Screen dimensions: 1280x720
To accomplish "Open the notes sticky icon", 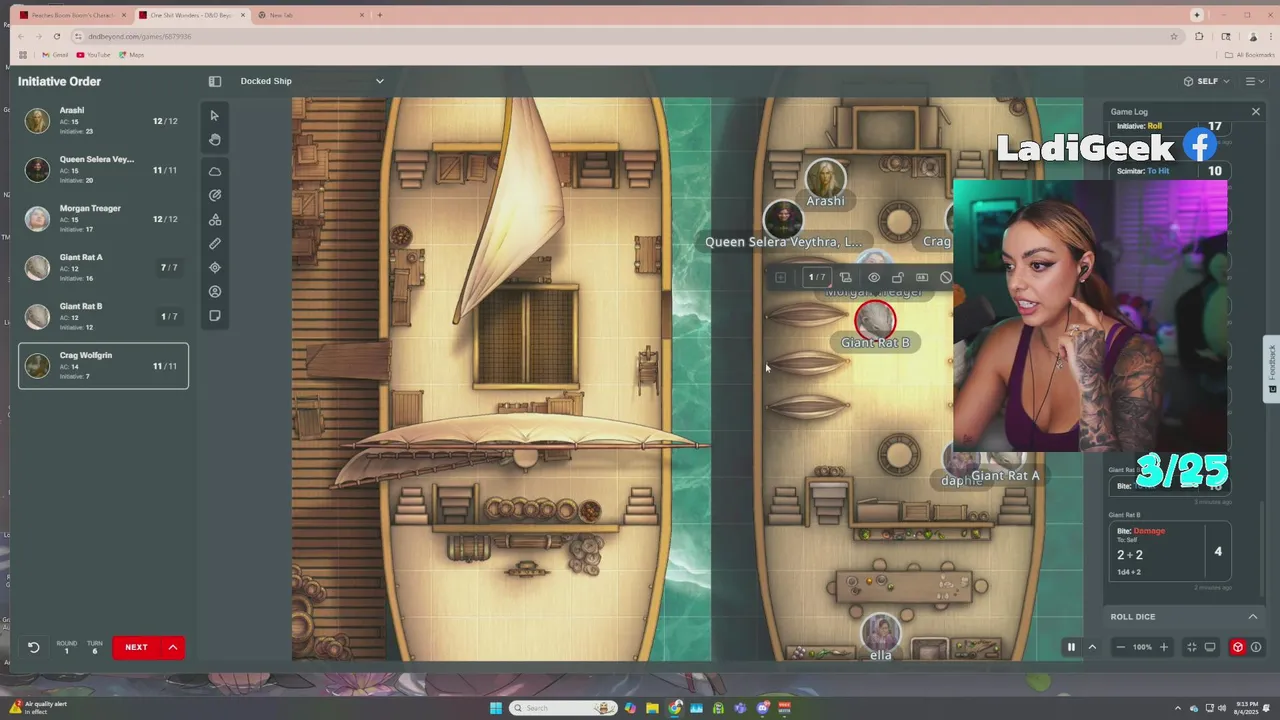I will tap(215, 316).
